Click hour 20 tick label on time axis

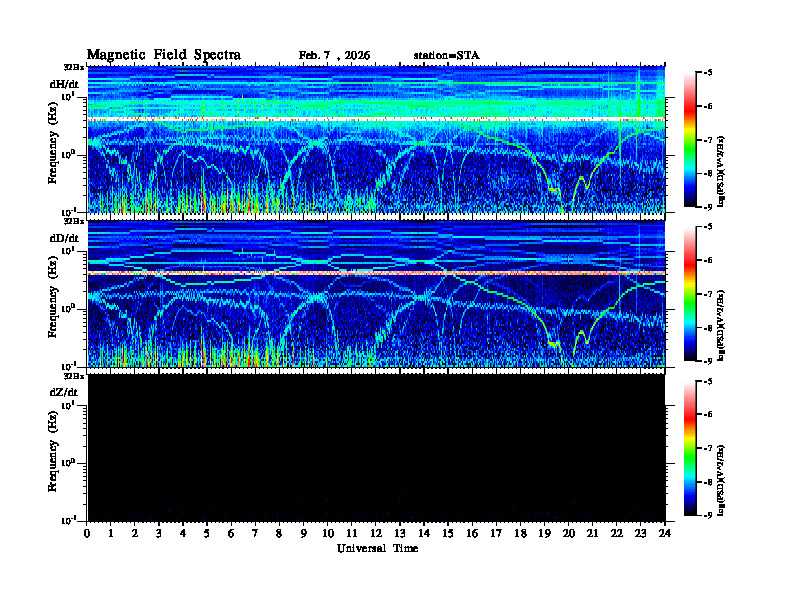point(569,534)
